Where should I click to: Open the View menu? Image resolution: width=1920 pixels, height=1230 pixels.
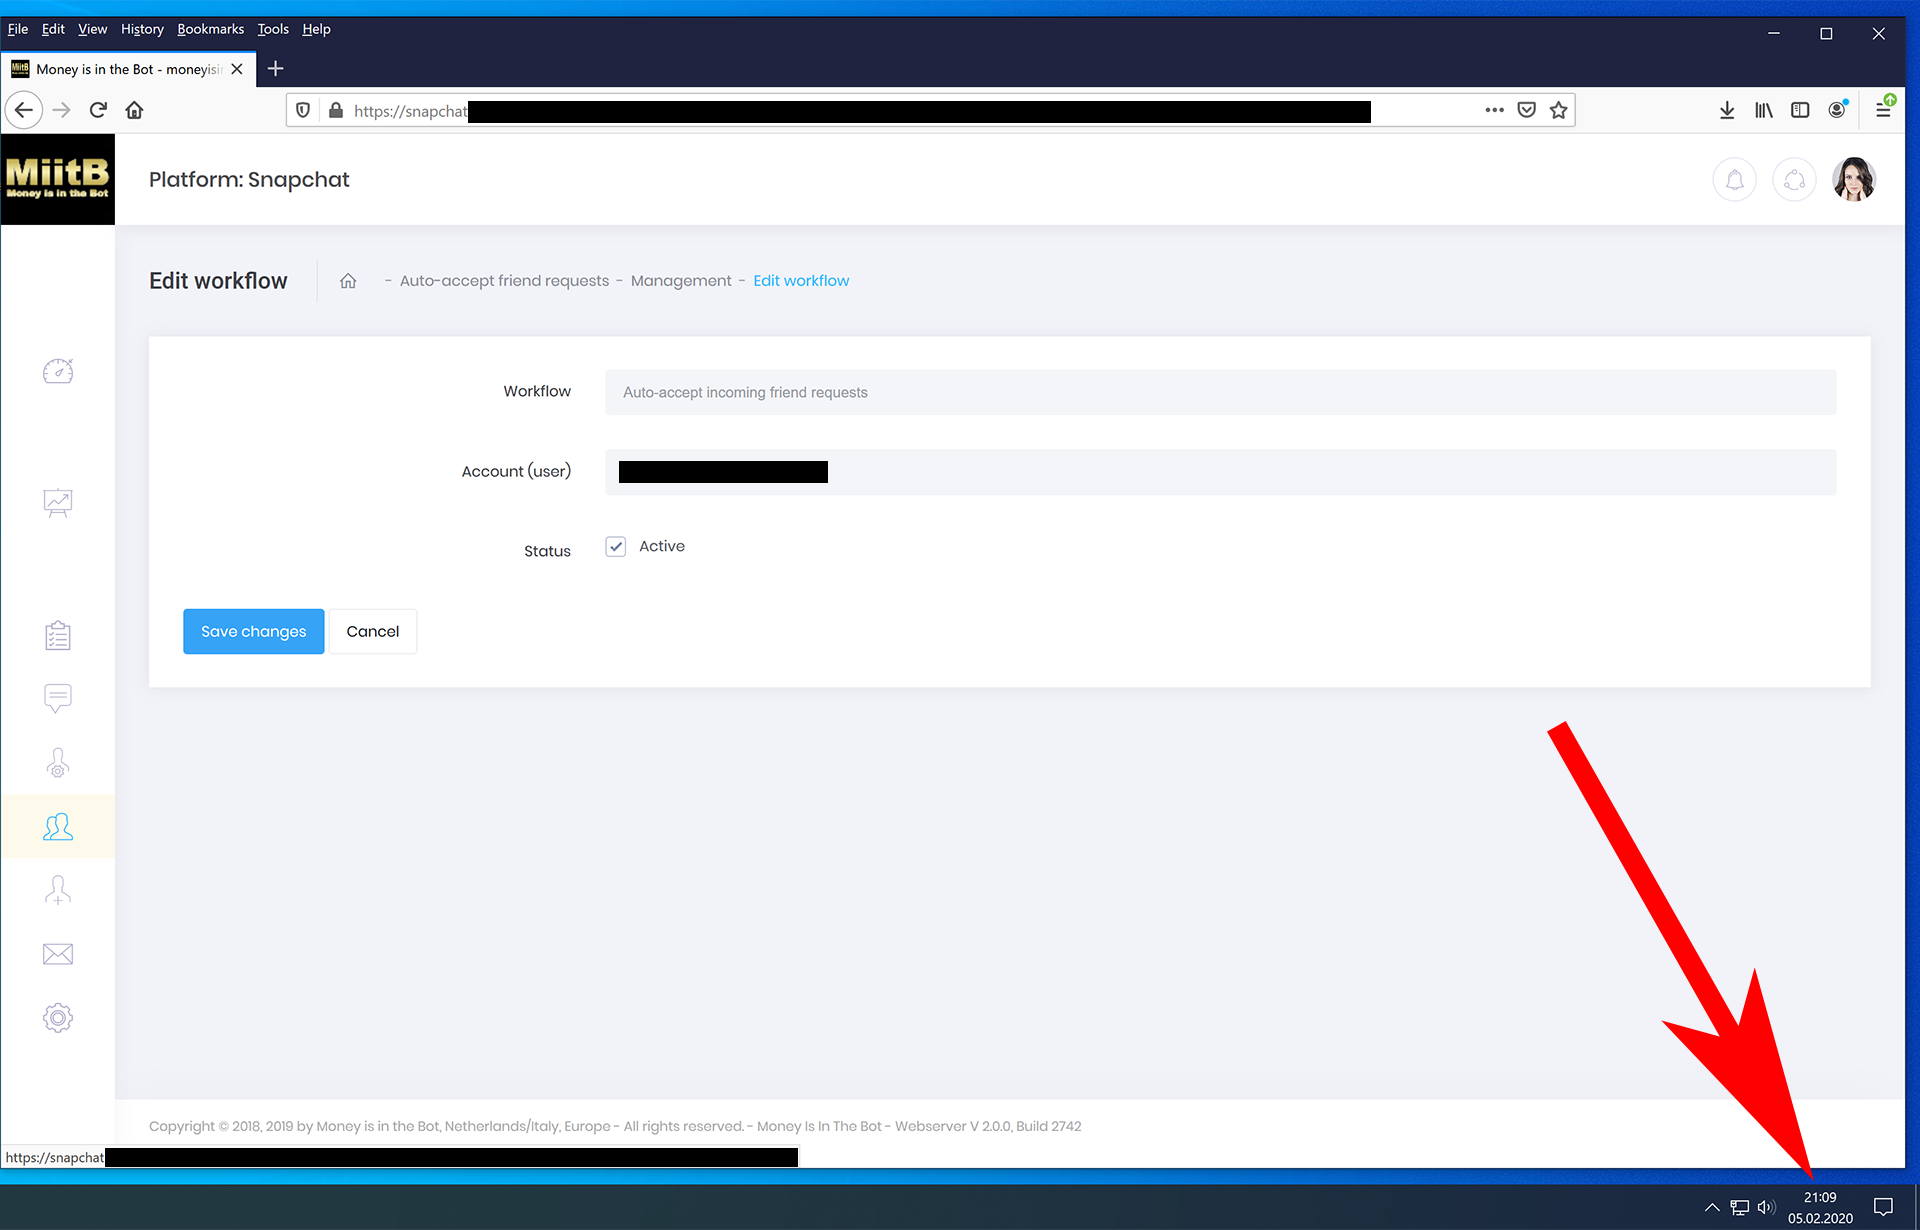coord(93,29)
